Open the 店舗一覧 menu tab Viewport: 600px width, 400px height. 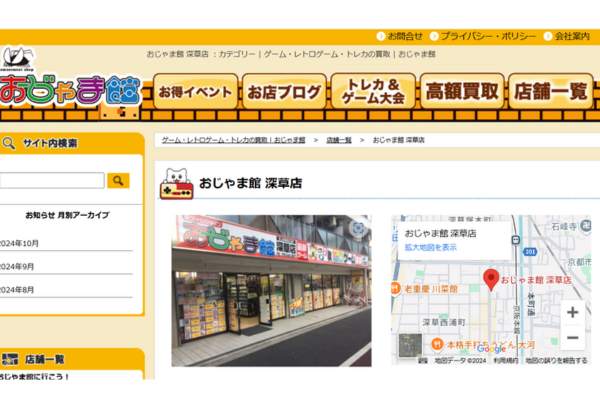tap(551, 92)
